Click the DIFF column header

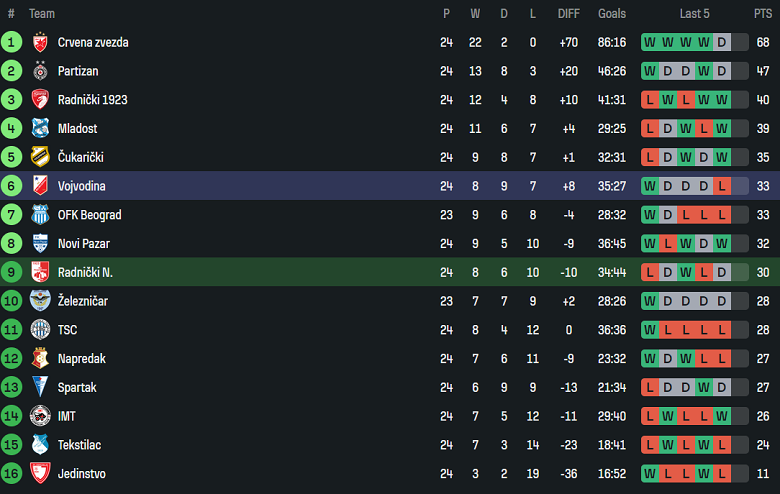pyautogui.click(x=568, y=14)
